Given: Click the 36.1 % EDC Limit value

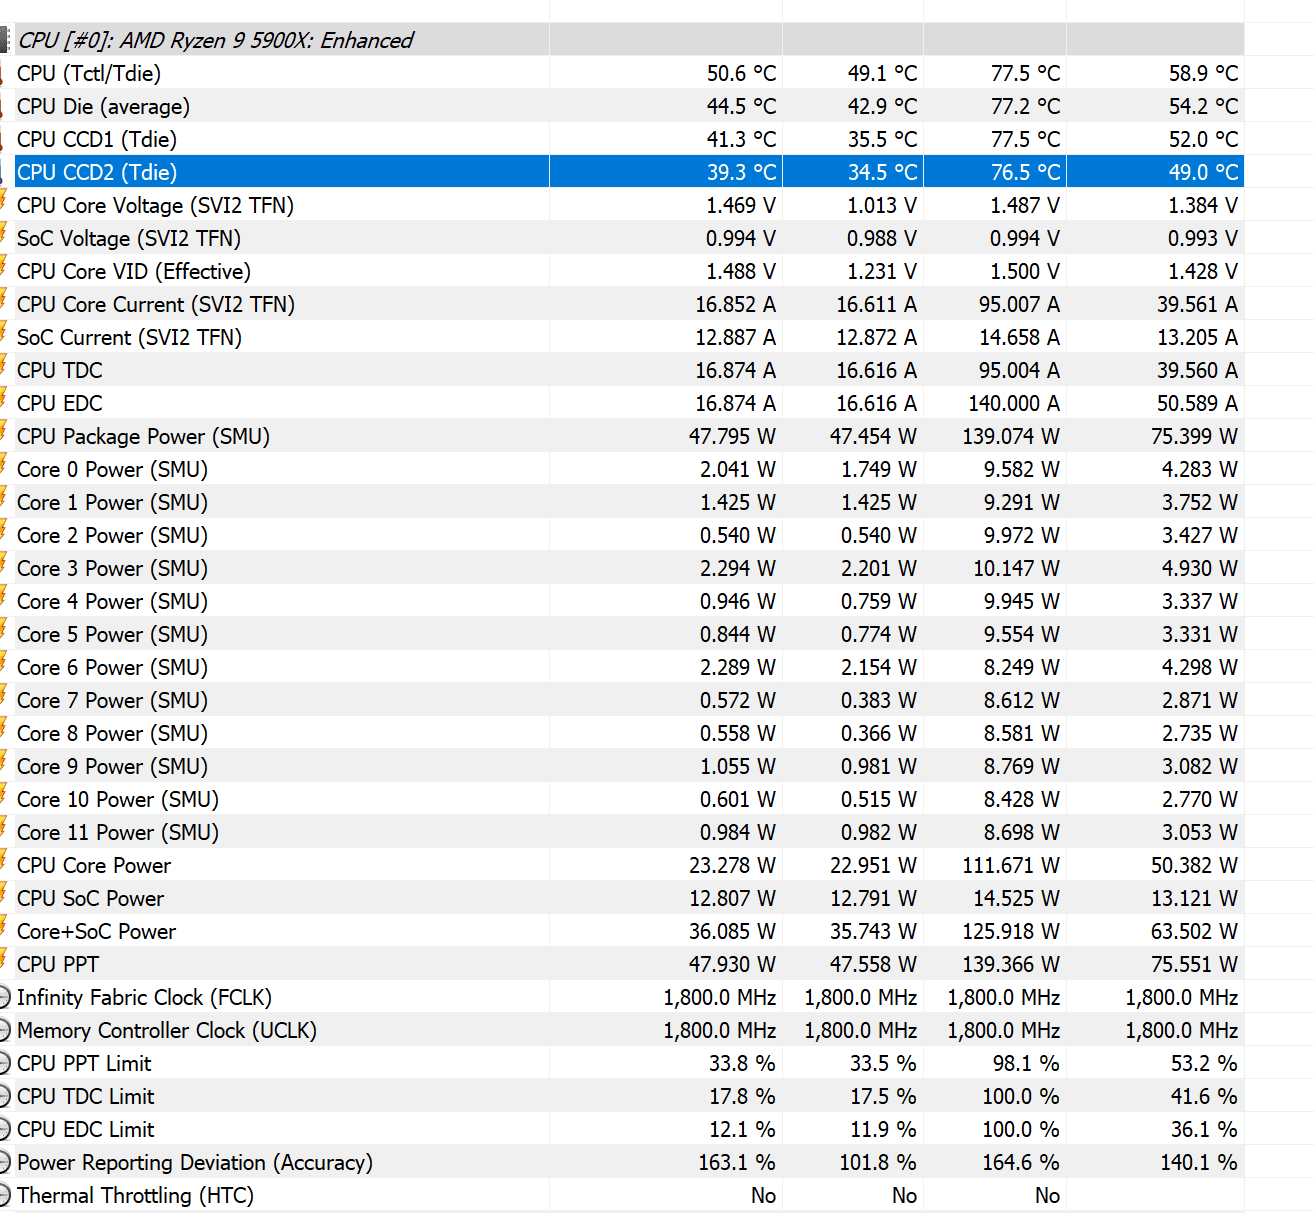Looking at the screenshot, I should point(1204,1129).
